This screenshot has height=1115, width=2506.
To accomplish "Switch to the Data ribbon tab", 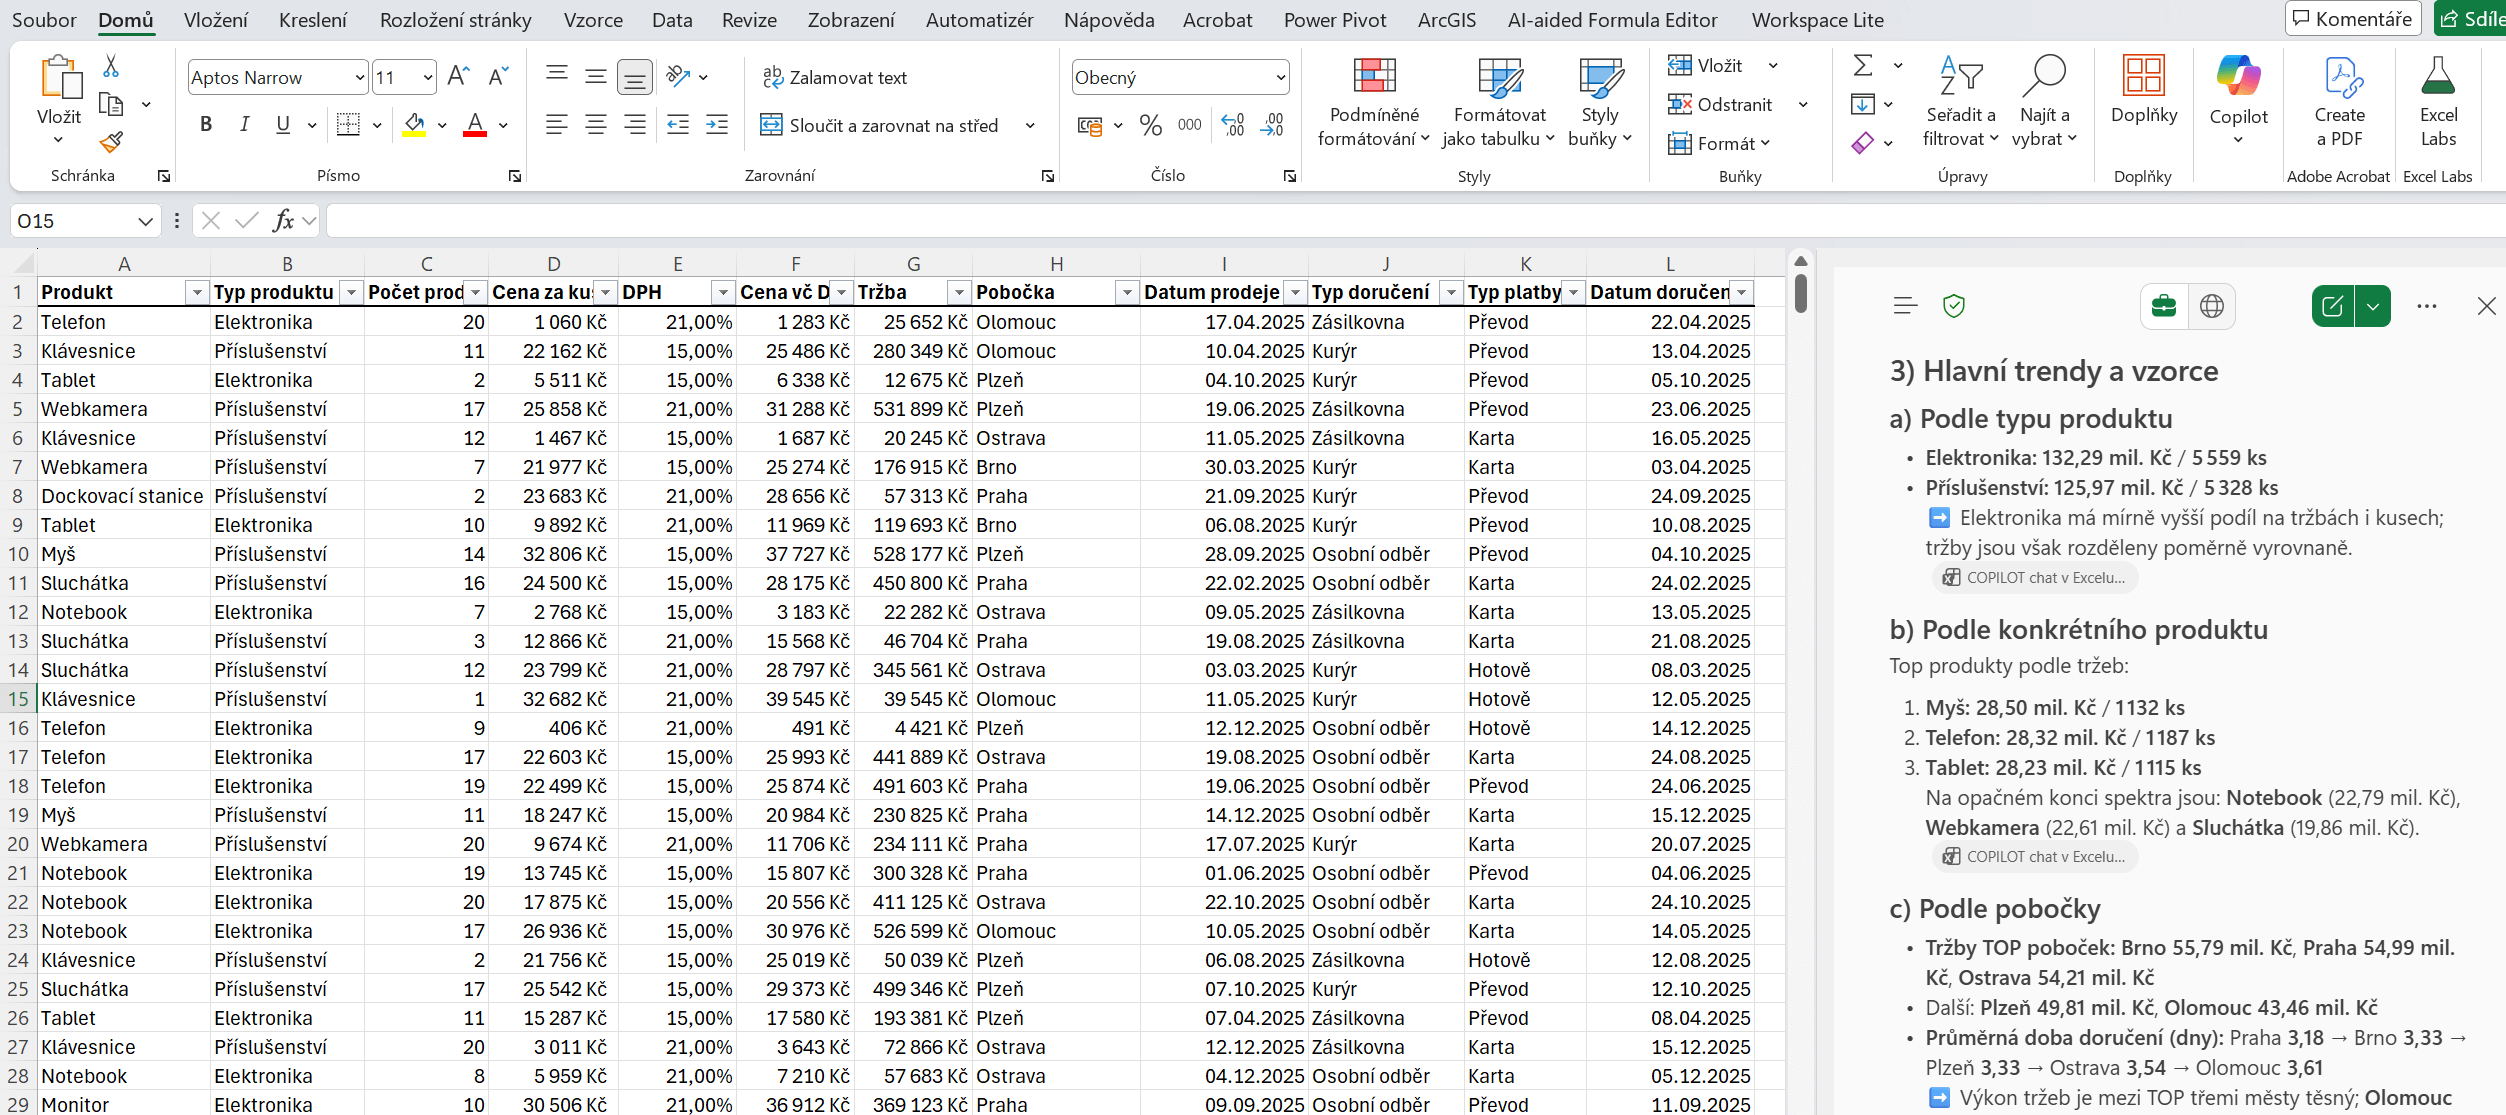I will click(x=671, y=20).
